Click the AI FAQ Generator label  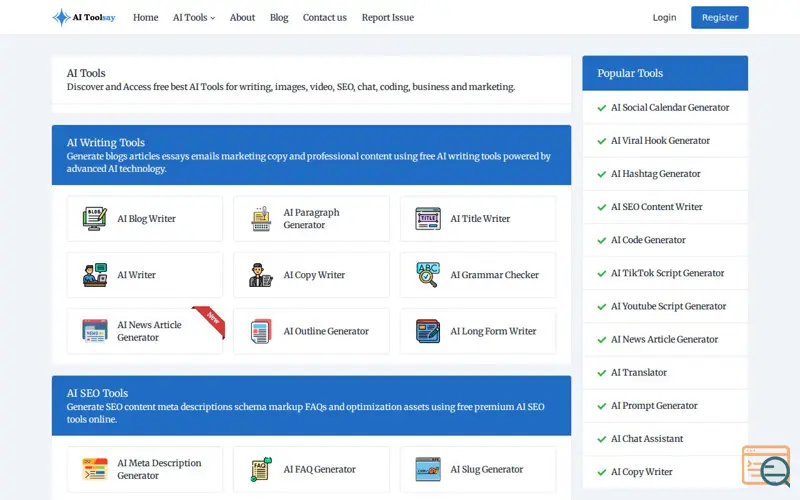pos(319,469)
